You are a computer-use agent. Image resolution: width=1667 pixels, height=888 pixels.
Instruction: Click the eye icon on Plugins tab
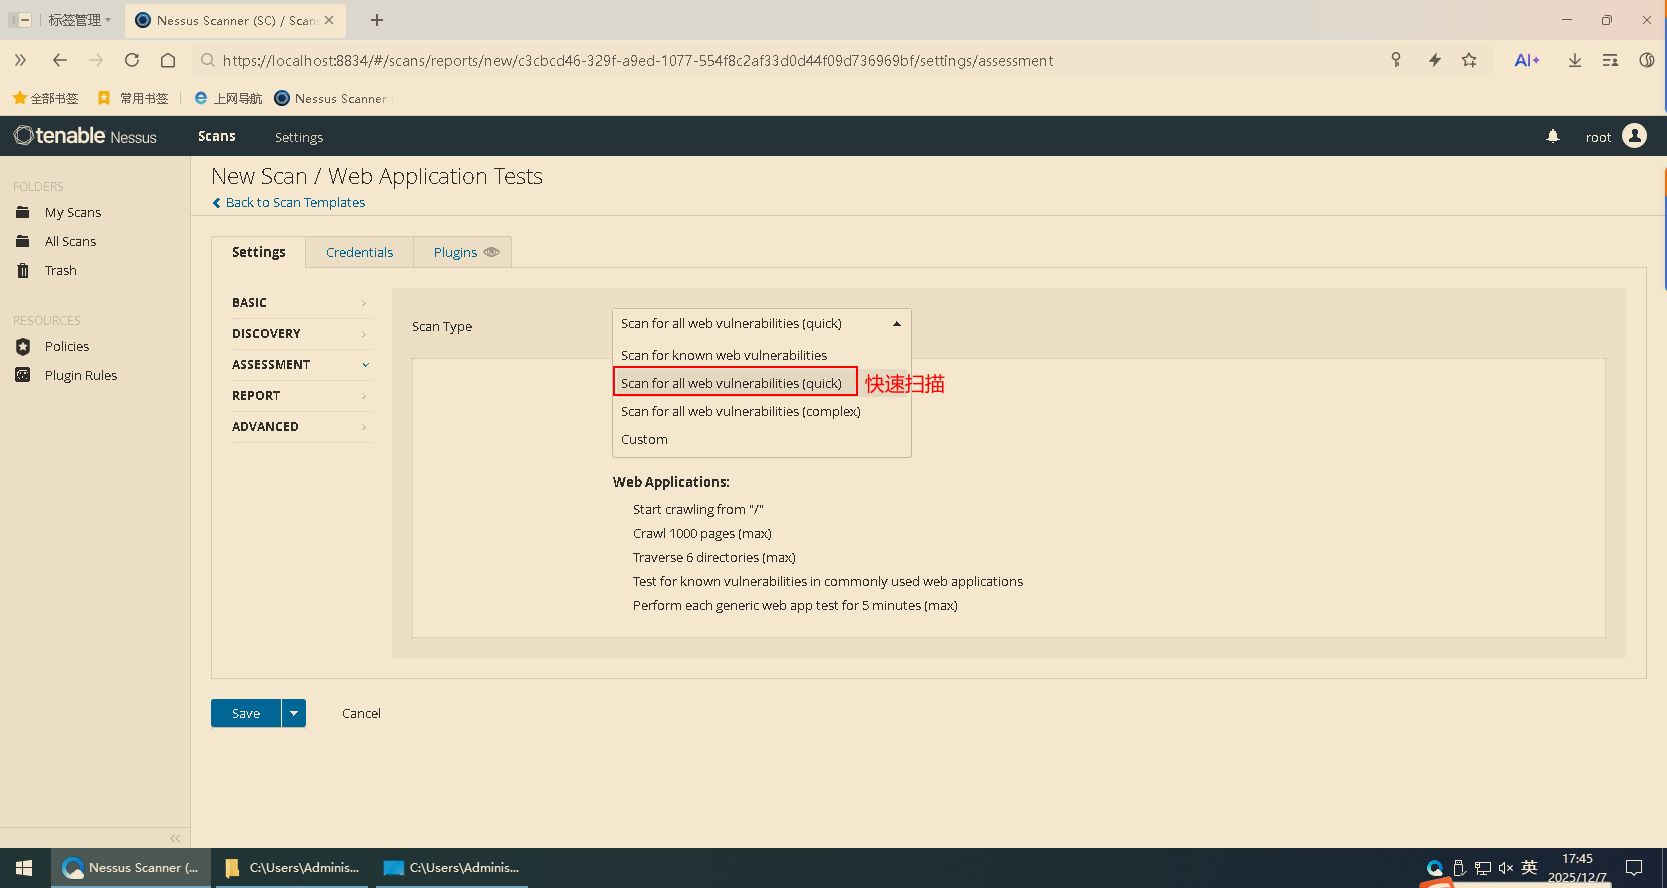pos(491,252)
